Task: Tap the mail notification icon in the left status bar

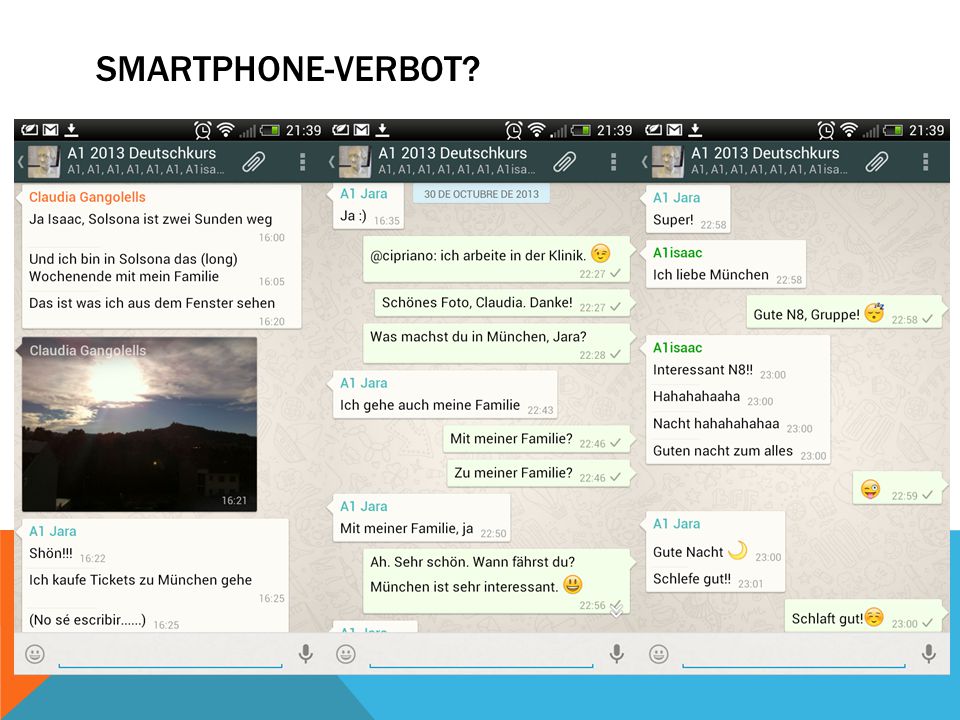Action: (51, 130)
